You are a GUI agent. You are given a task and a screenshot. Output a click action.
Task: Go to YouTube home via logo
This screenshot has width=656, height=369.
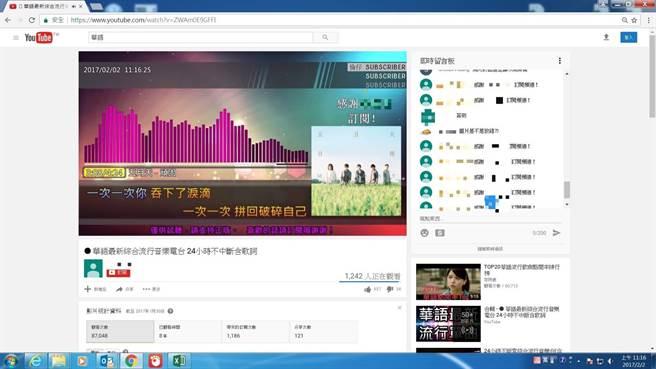pyautogui.click(x=38, y=38)
